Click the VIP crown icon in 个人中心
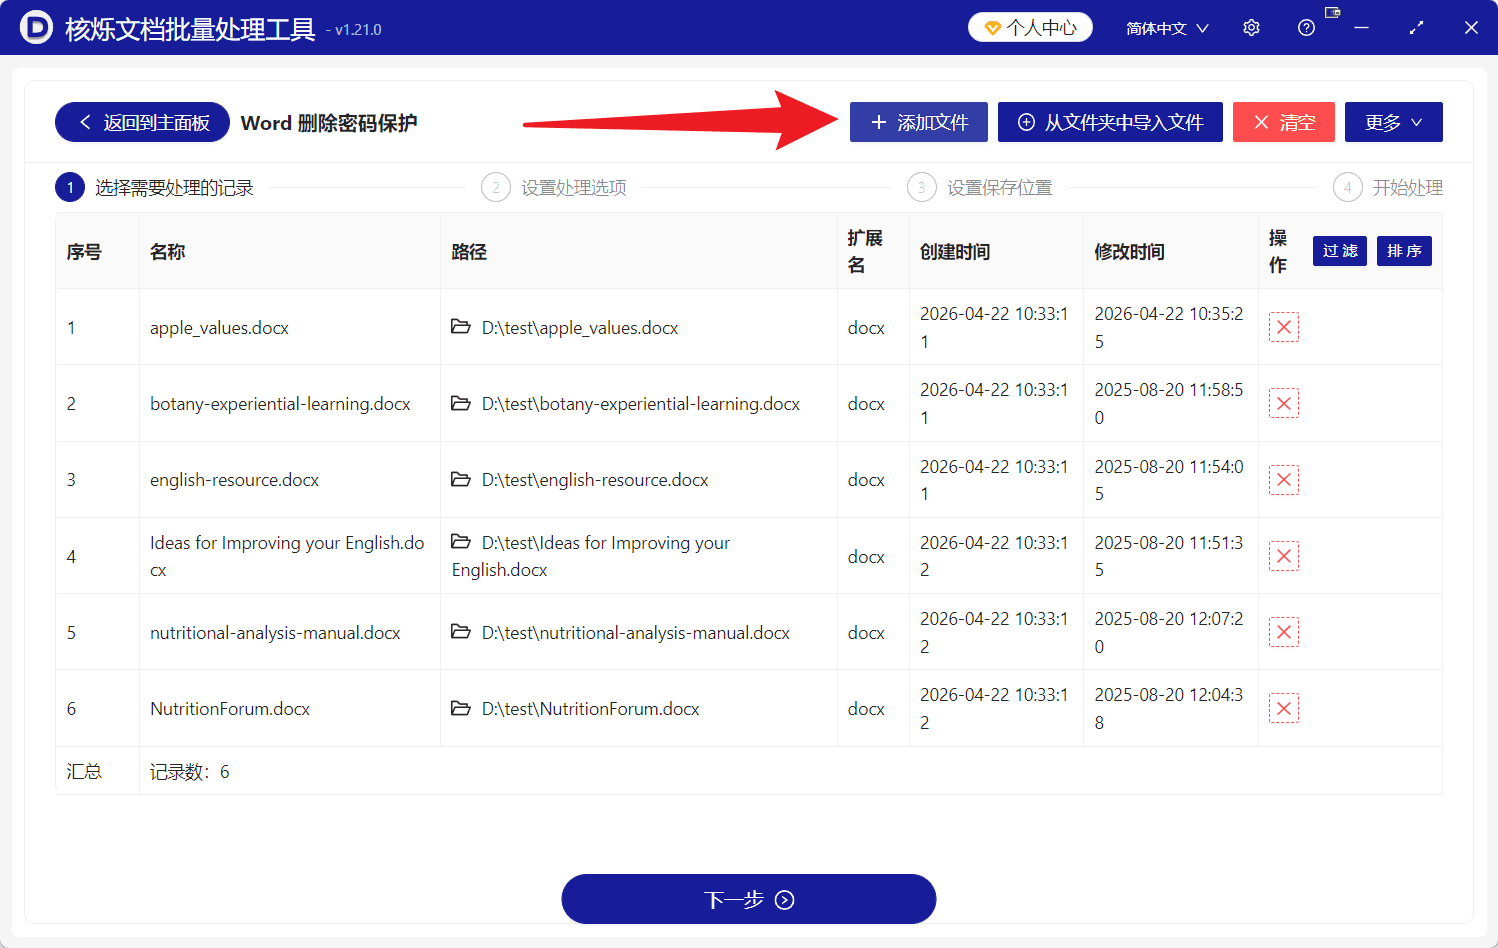The width and height of the screenshot is (1498, 948). [x=992, y=27]
